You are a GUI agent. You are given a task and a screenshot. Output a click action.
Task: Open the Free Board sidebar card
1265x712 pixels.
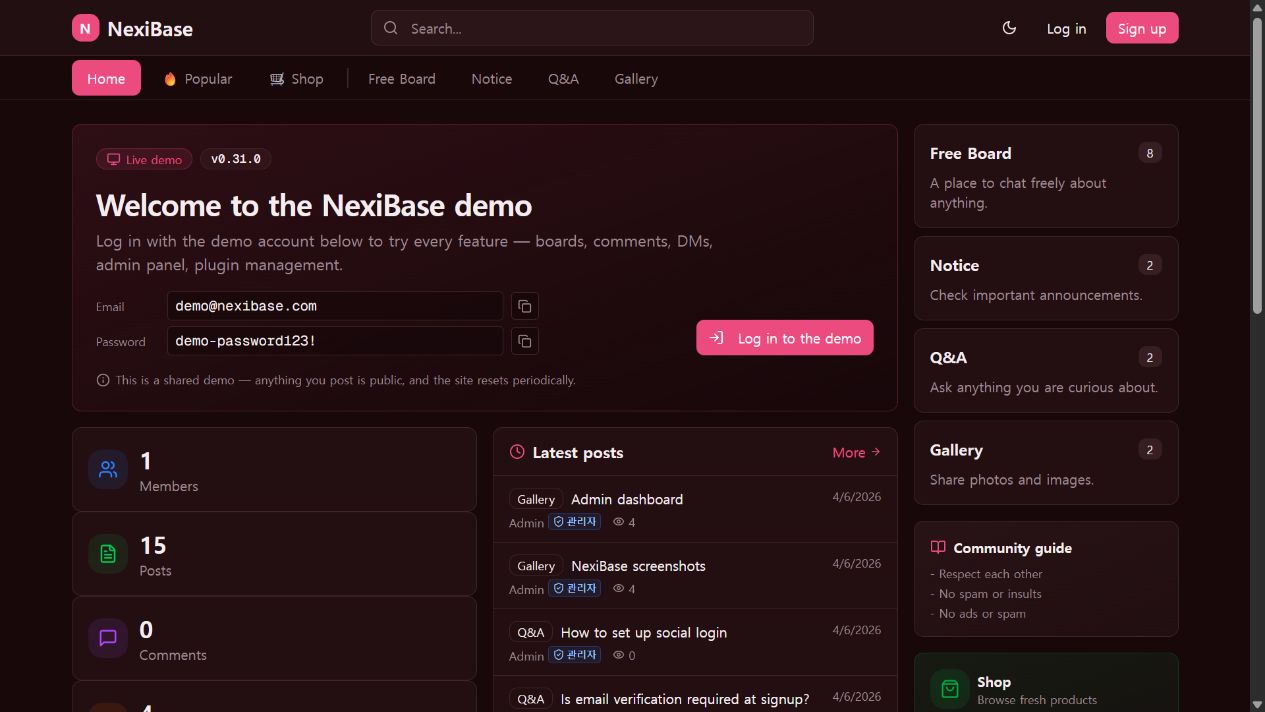[x=1046, y=176]
